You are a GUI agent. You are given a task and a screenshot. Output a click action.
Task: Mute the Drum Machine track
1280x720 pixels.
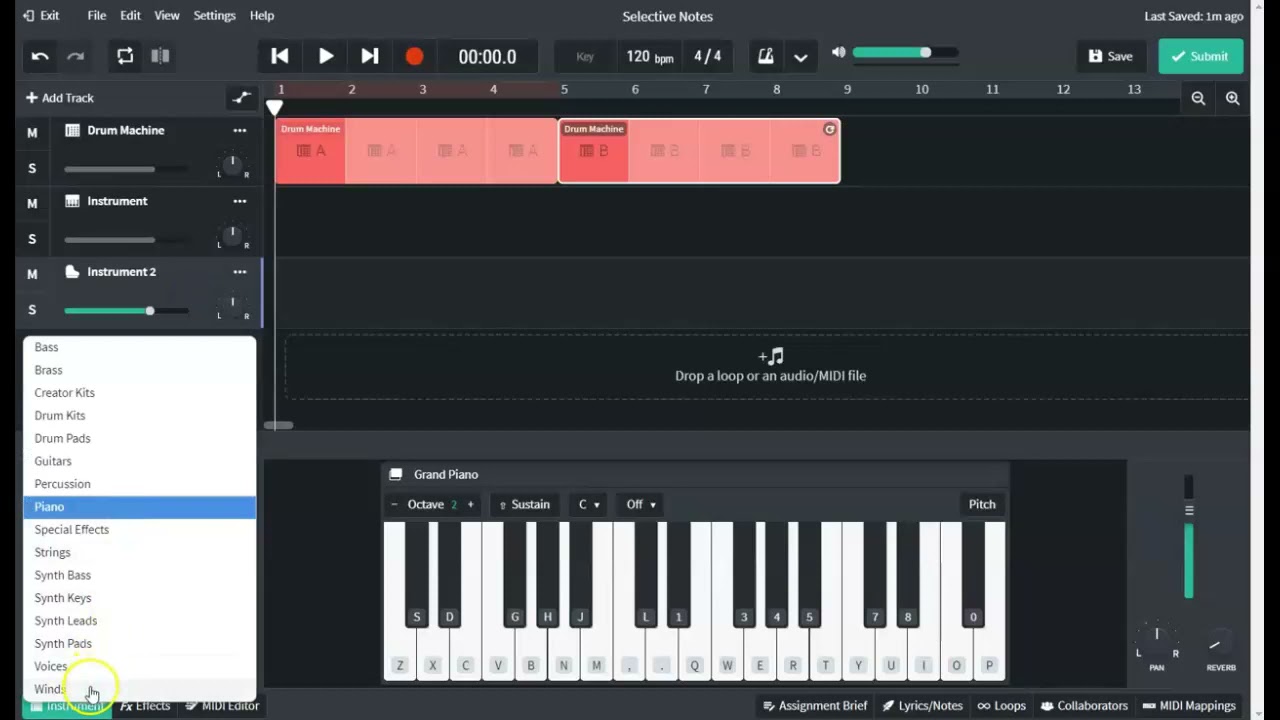[x=32, y=132]
